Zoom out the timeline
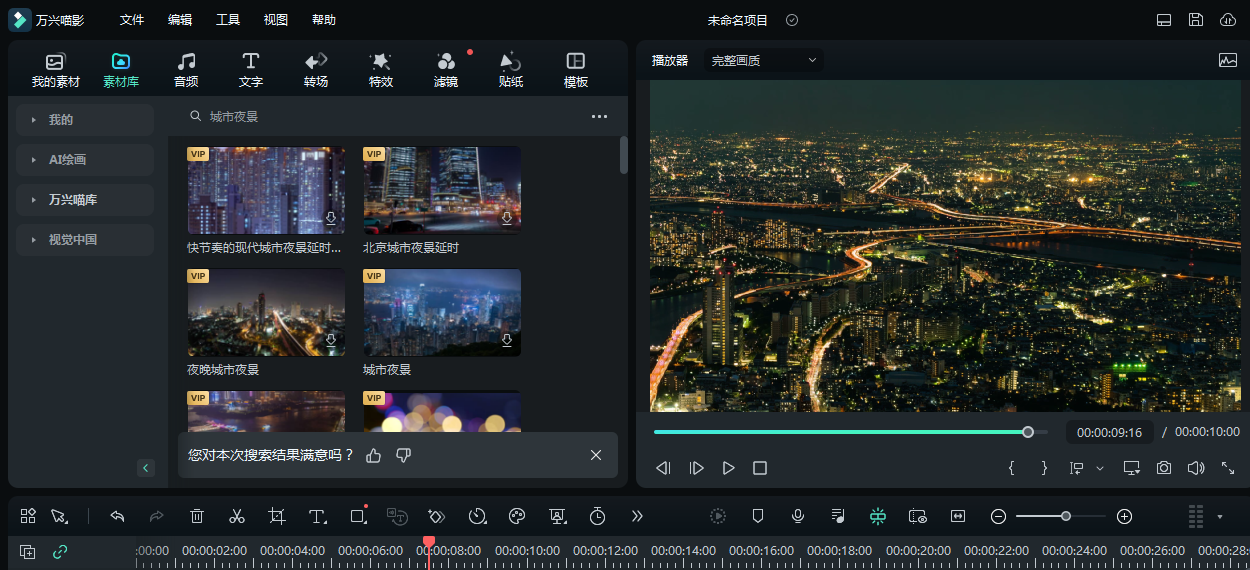This screenshot has height=570, width=1250. tap(998, 516)
